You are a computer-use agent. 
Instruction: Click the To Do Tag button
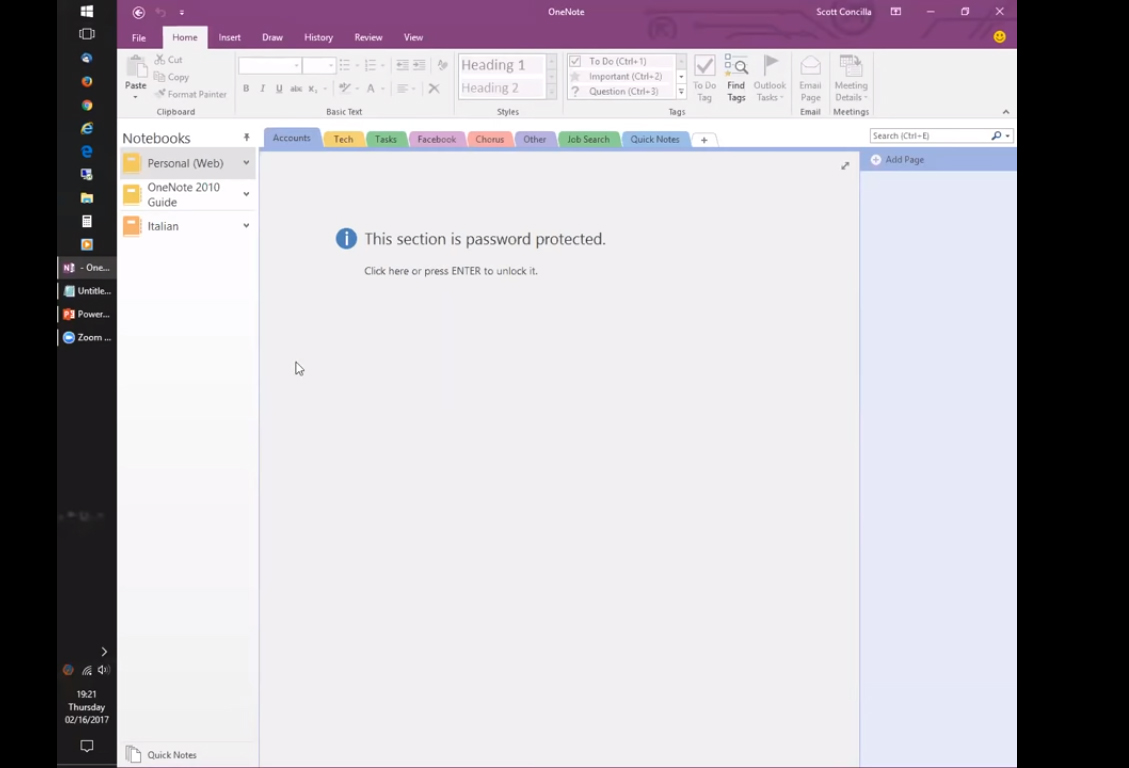(x=704, y=78)
